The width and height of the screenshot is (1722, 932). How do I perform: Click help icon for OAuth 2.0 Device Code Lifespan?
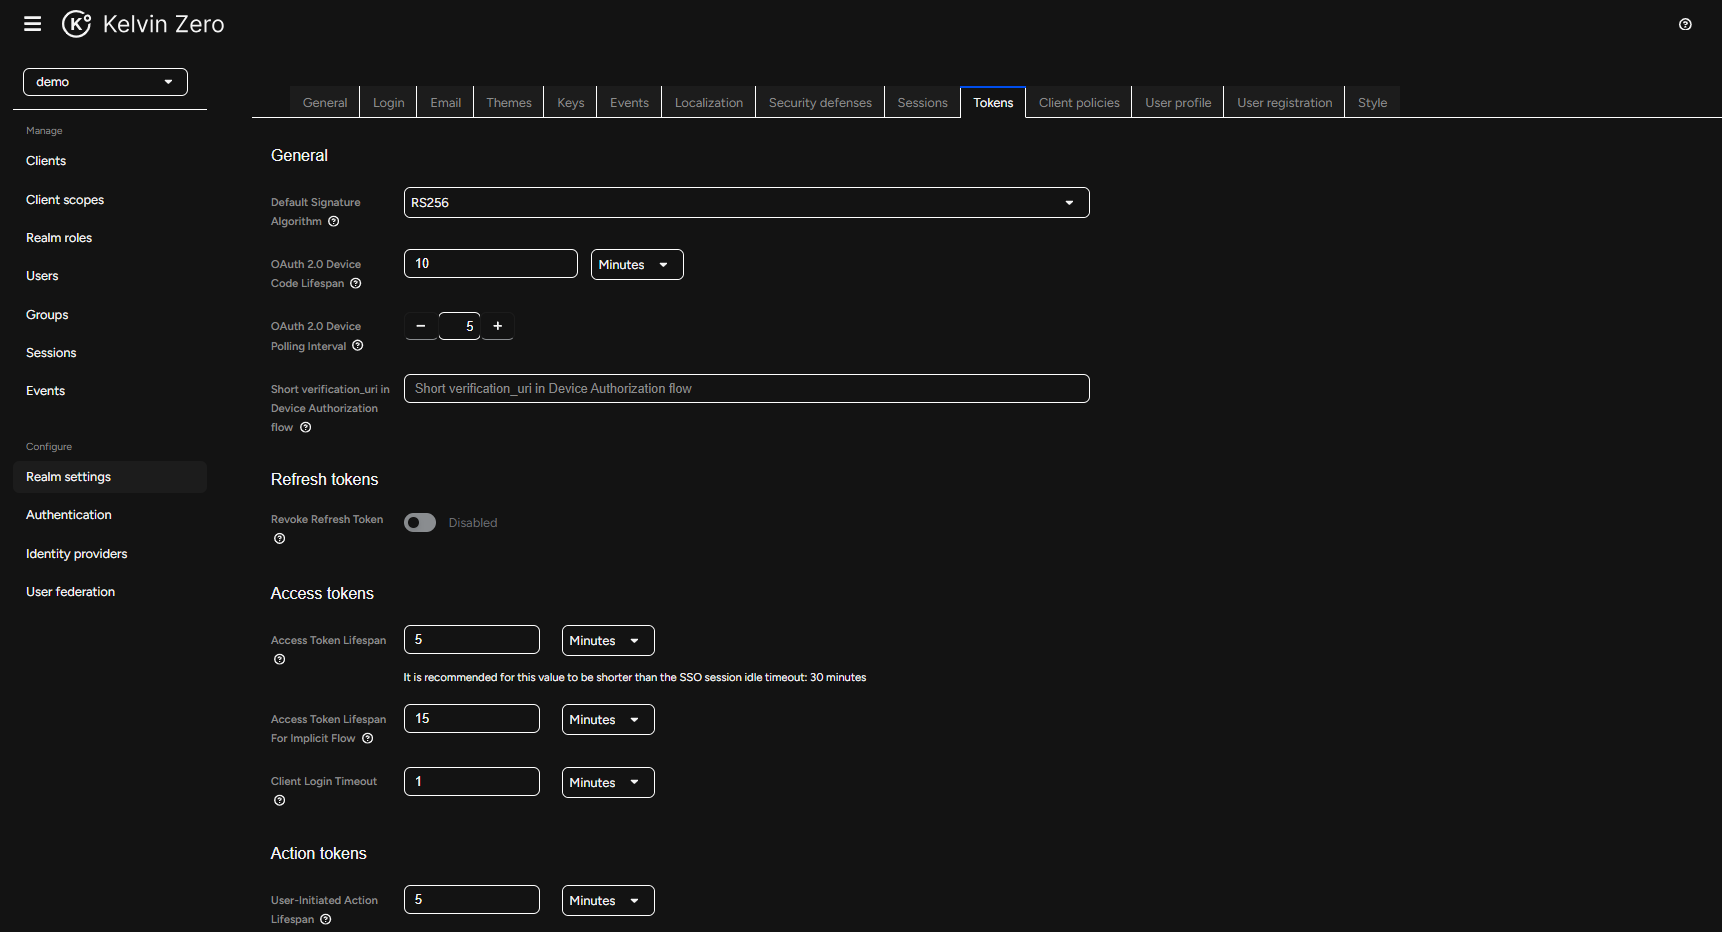pyautogui.click(x=356, y=283)
